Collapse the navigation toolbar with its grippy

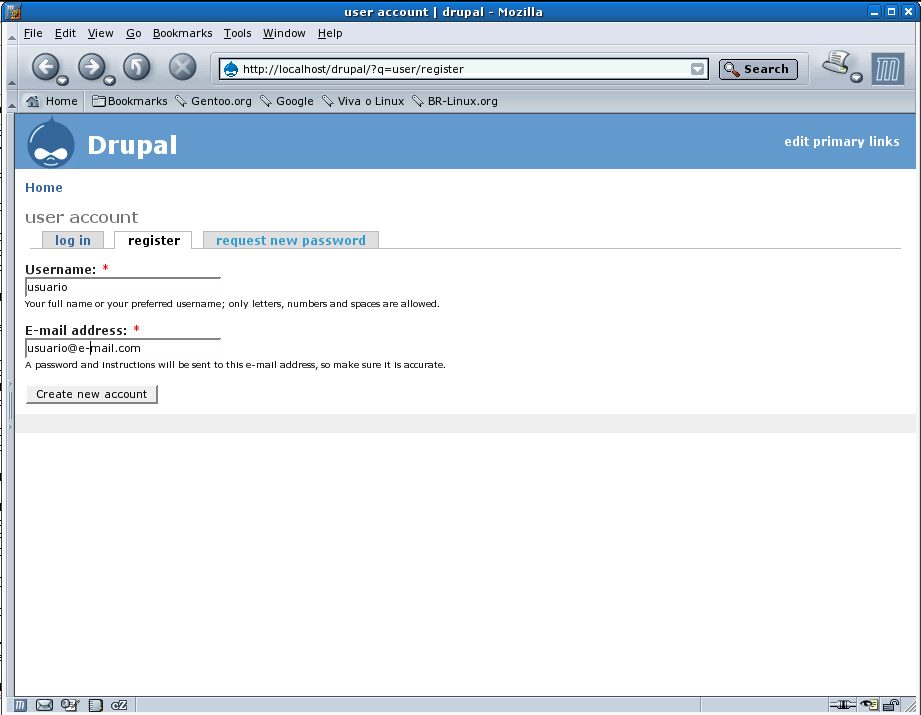(11, 69)
